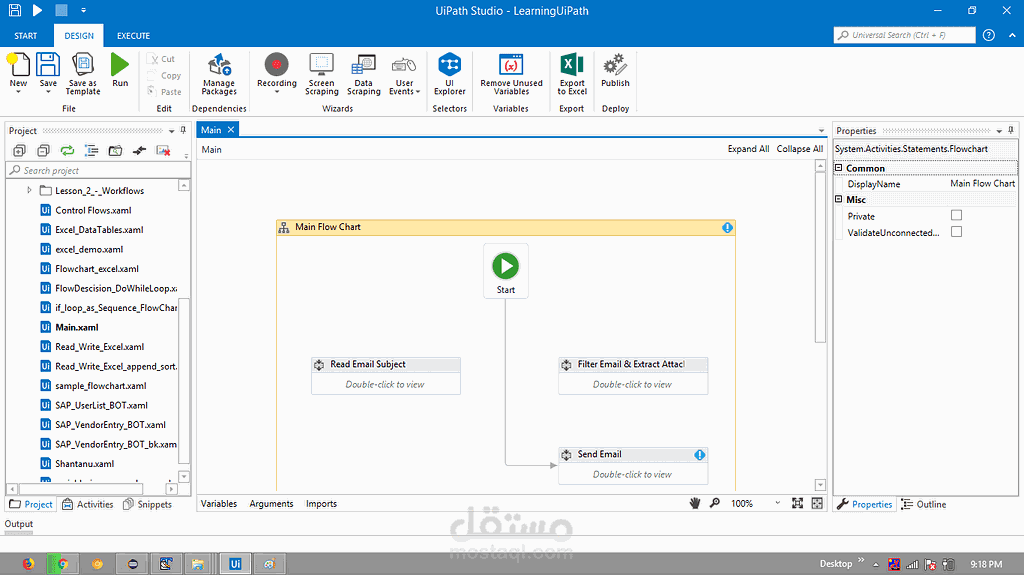The width and height of the screenshot is (1024, 575).
Task: Close the Main designer tab
Action: pos(231,130)
